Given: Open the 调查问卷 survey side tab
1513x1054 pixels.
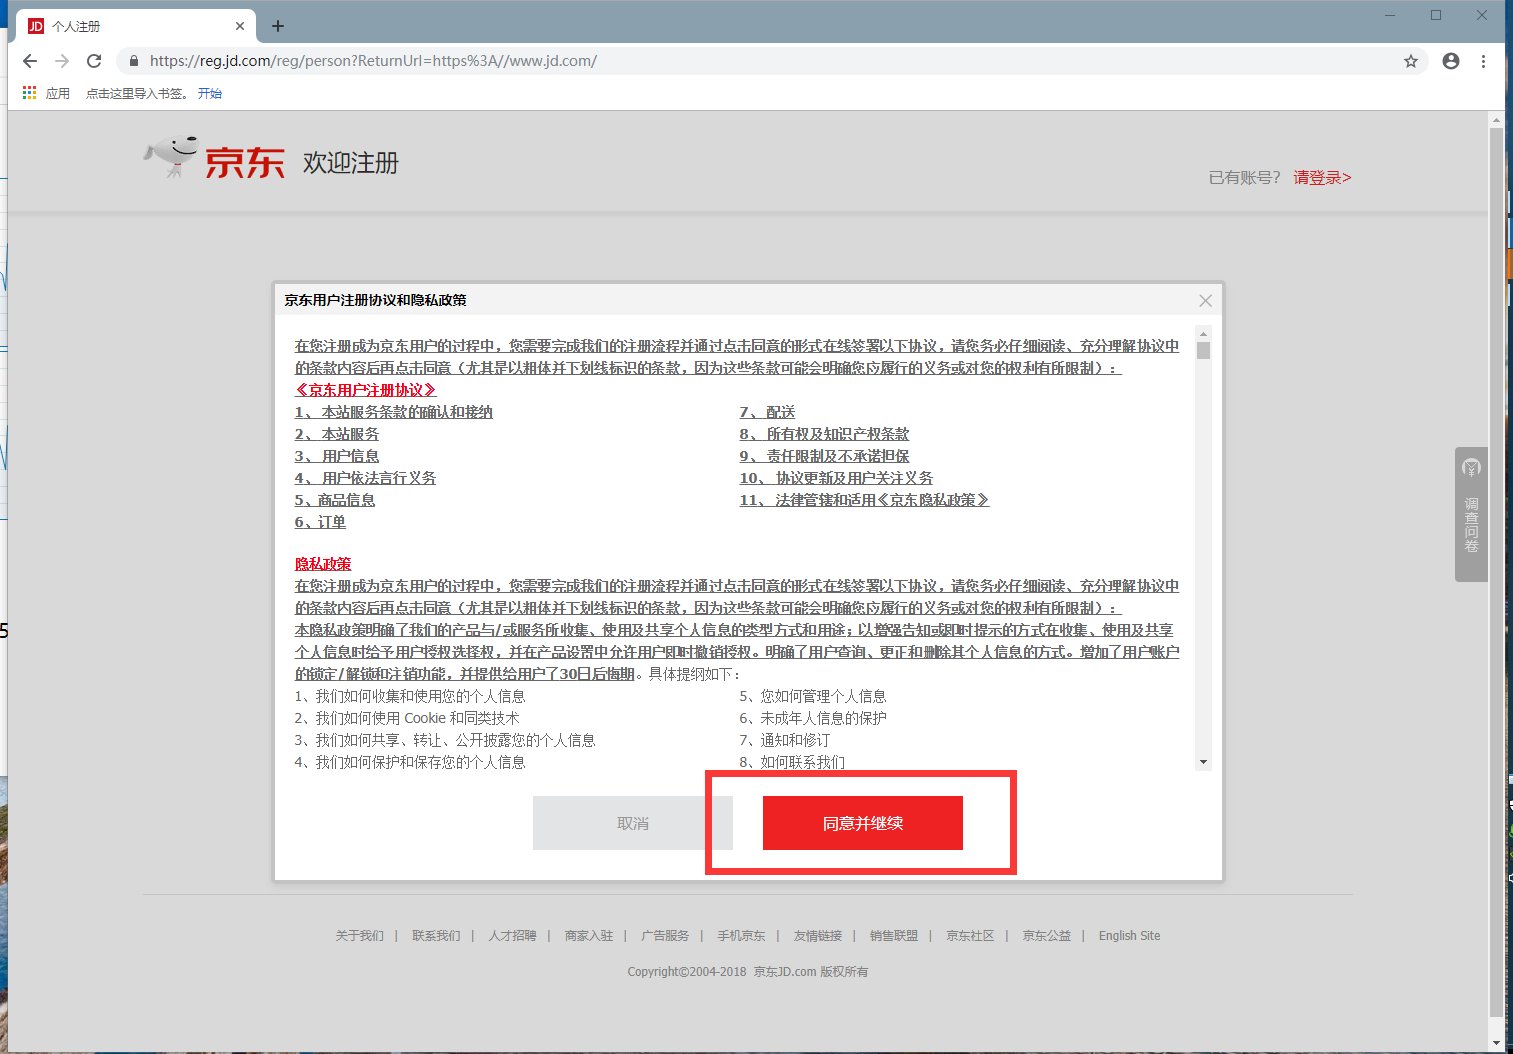Looking at the screenshot, I should point(1470,513).
